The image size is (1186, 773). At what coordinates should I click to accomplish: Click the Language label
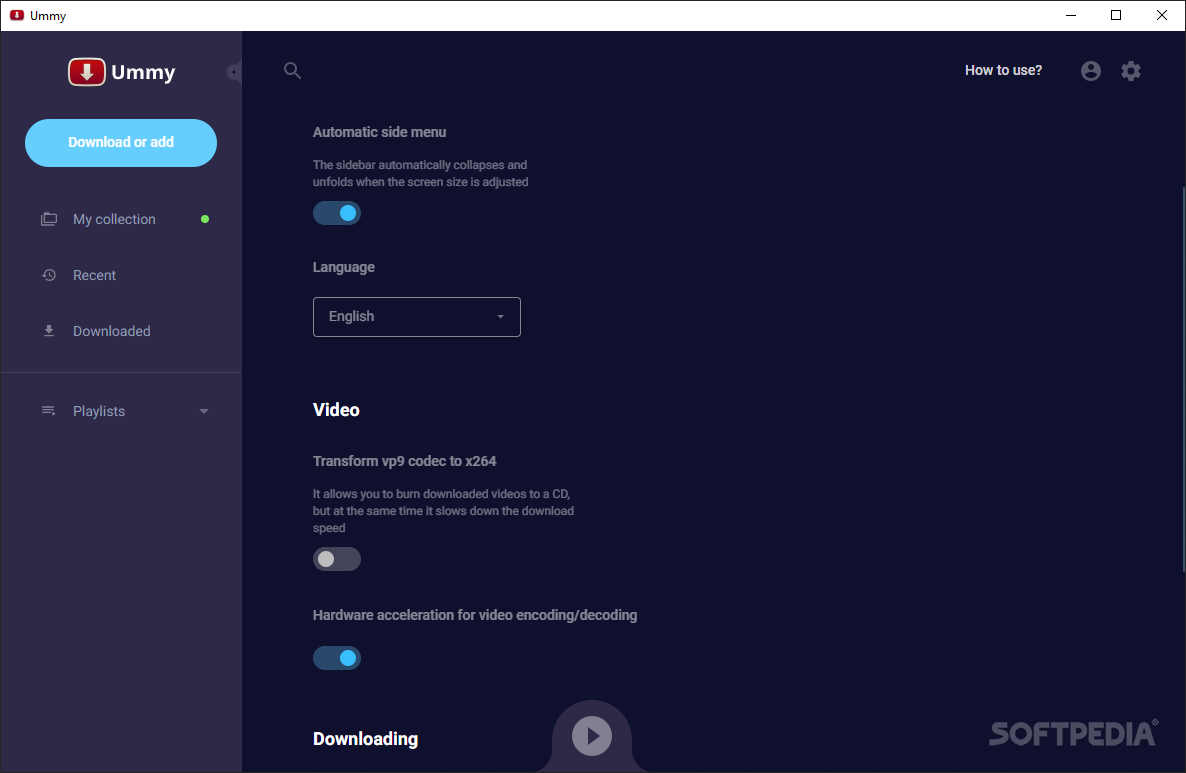[344, 267]
